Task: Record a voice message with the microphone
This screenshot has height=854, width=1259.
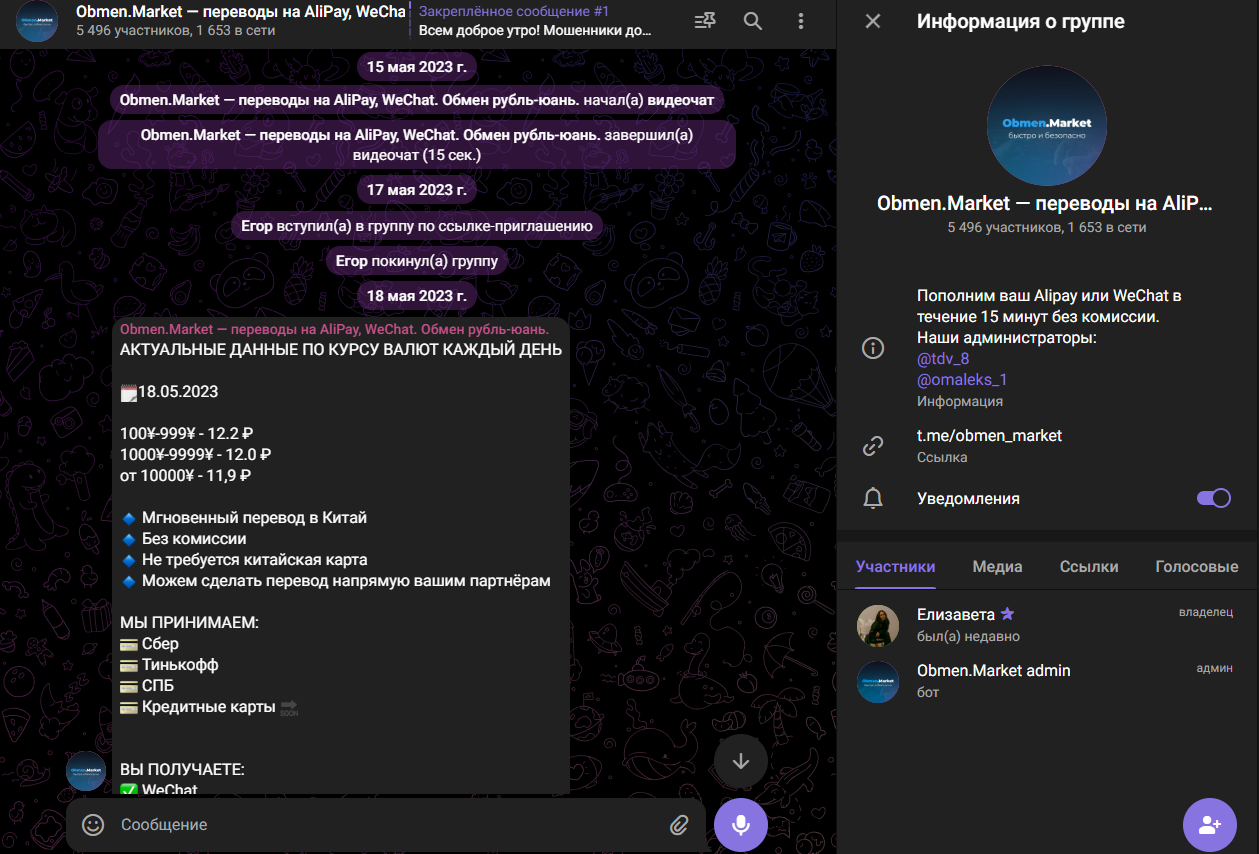Action: click(741, 824)
